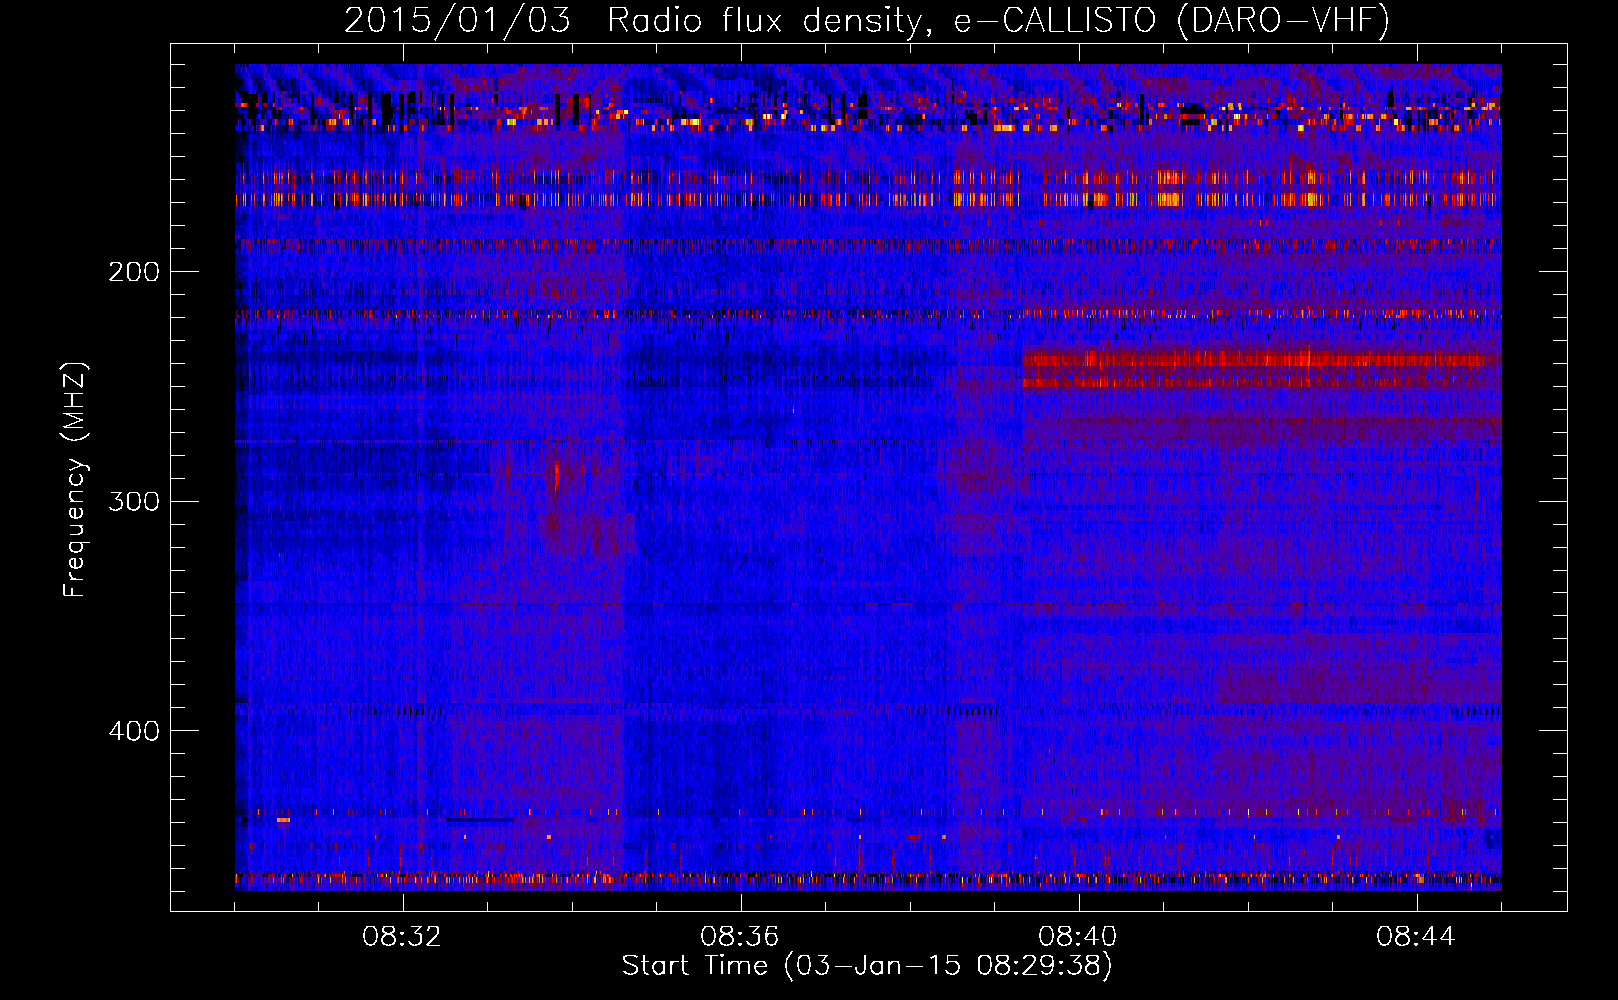Select the 'Frequency (MHZ)' y-axis label
Screen dimensions: 1618x1000
coord(75,480)
